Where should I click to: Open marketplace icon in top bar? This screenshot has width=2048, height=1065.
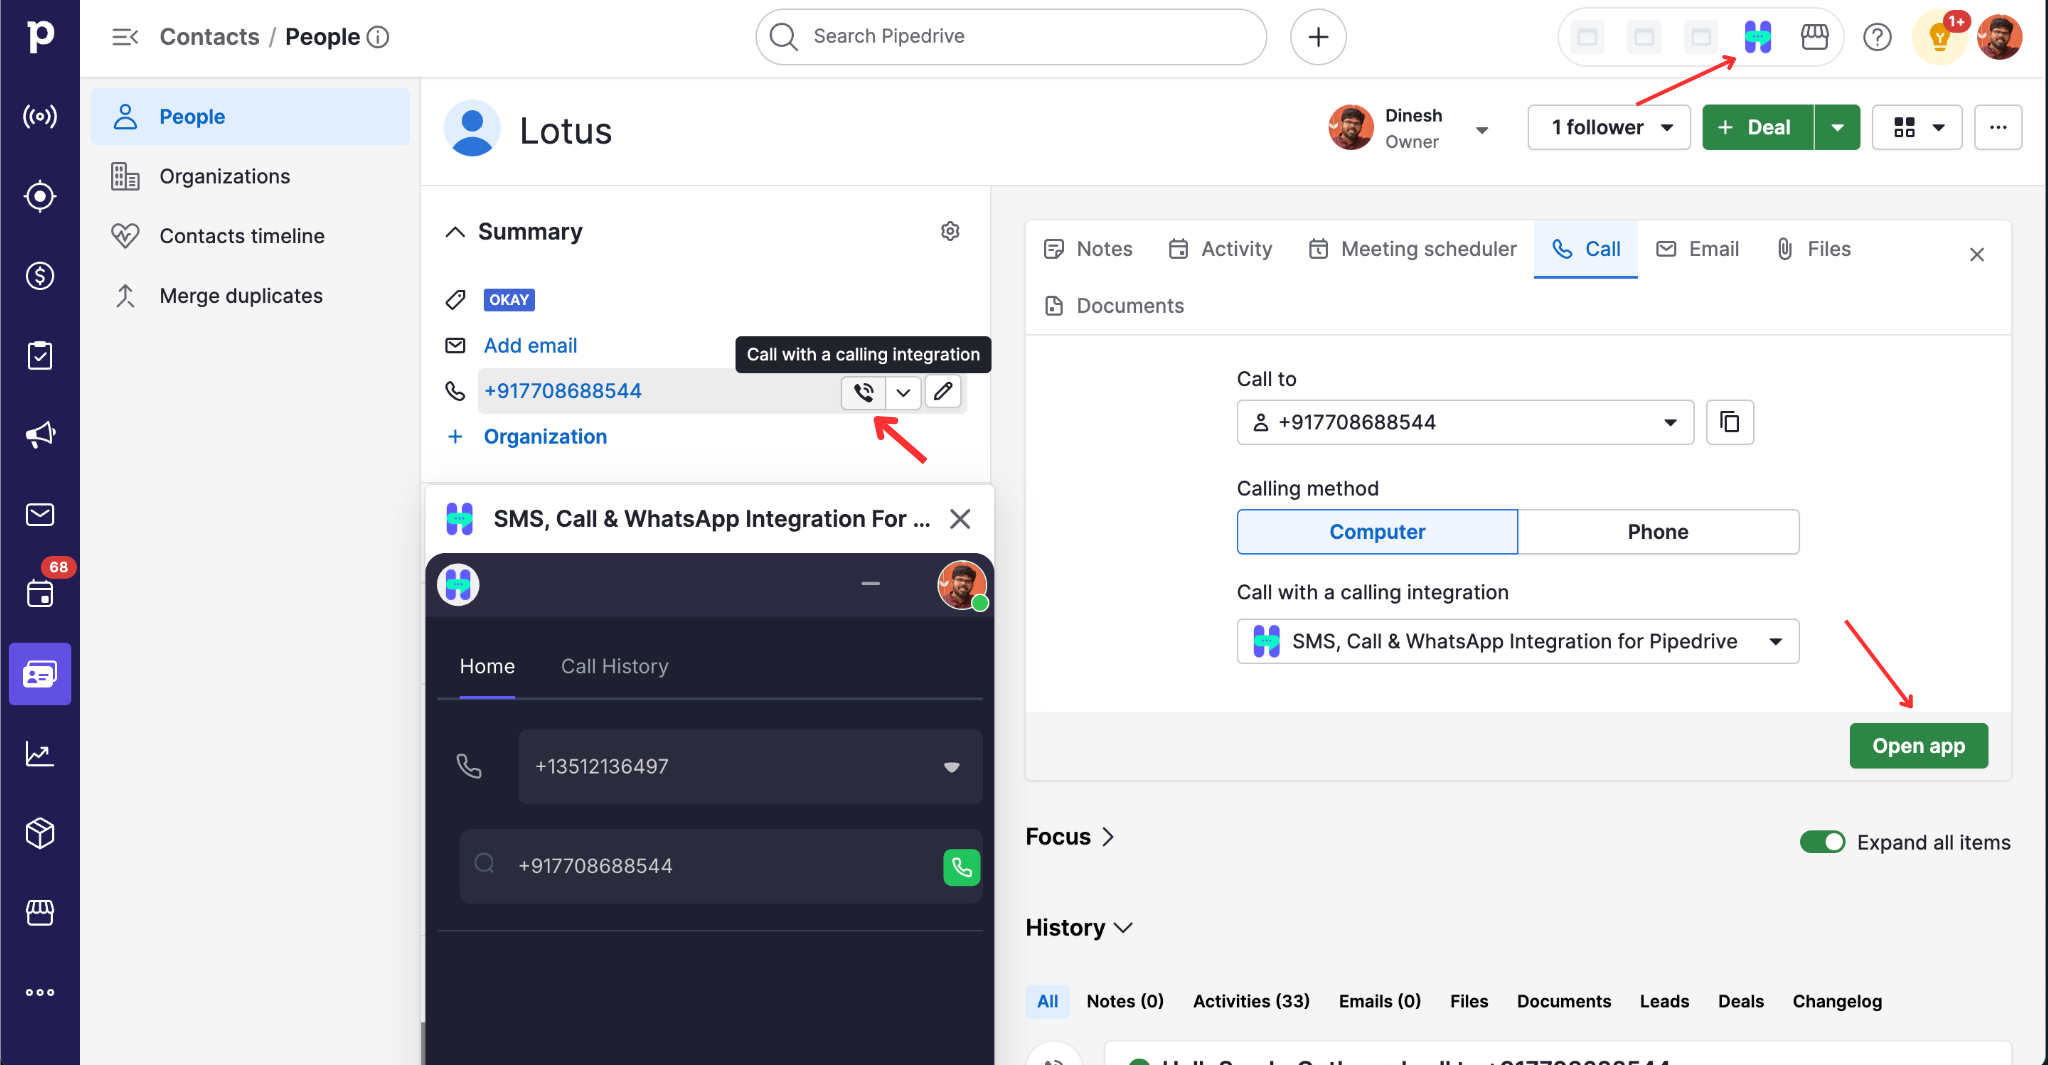pos(1814,38)
